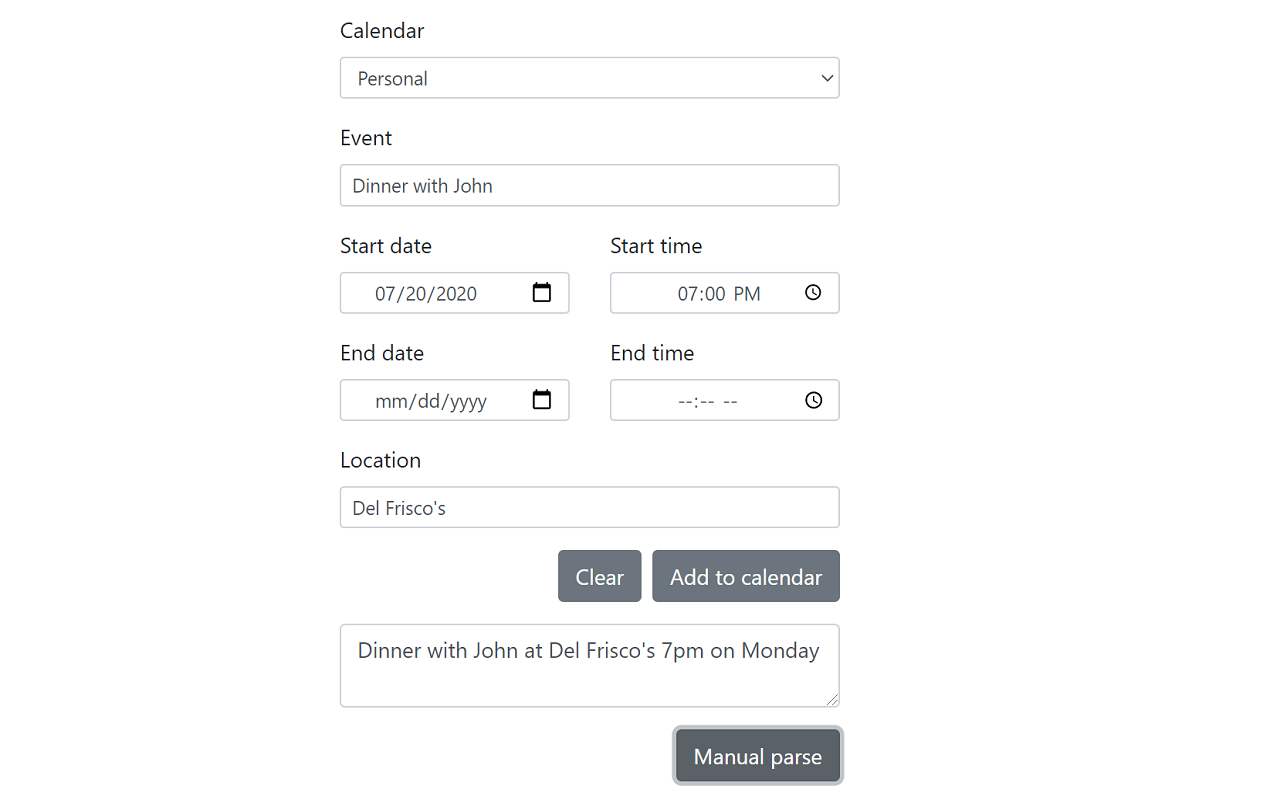The width and height of the screenshot is (1280, 800).
Task: Click the yyyy segment of End date
Action: click(468, 401)
